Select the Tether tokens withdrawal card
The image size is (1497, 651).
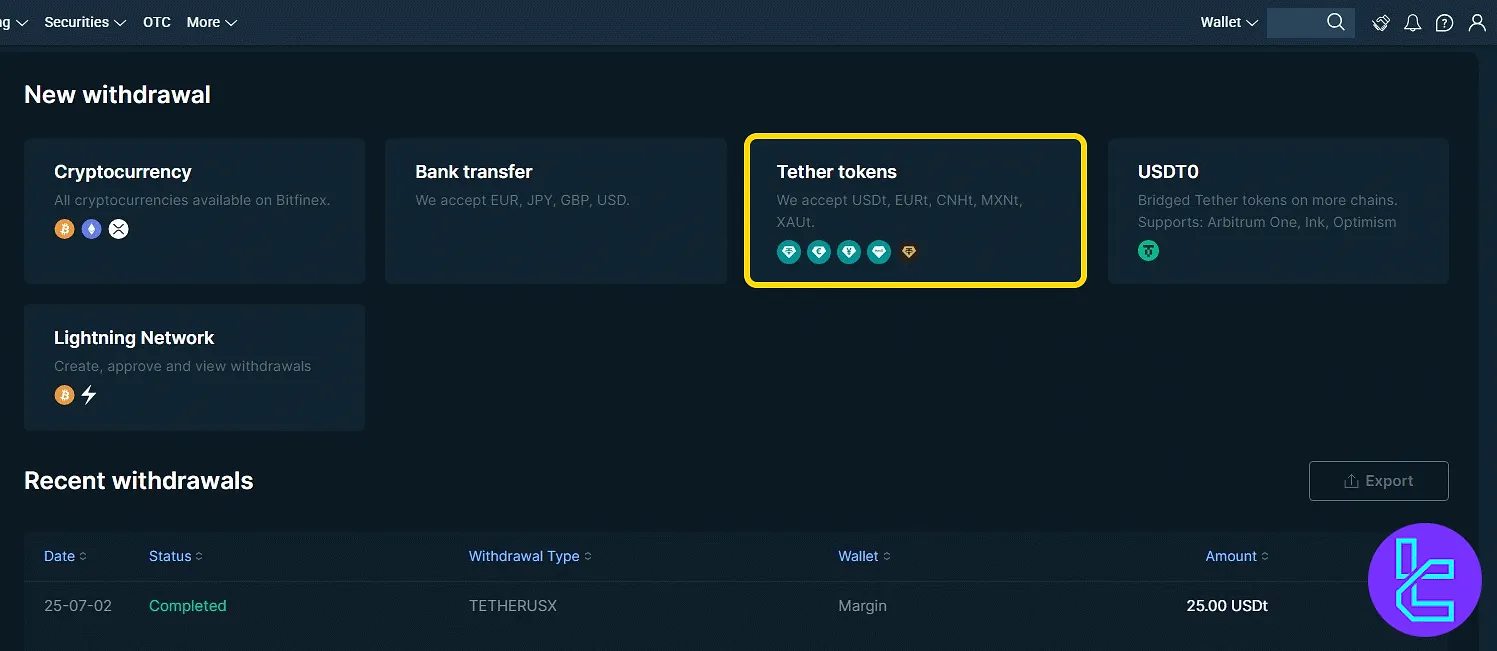tap(916, 211)
